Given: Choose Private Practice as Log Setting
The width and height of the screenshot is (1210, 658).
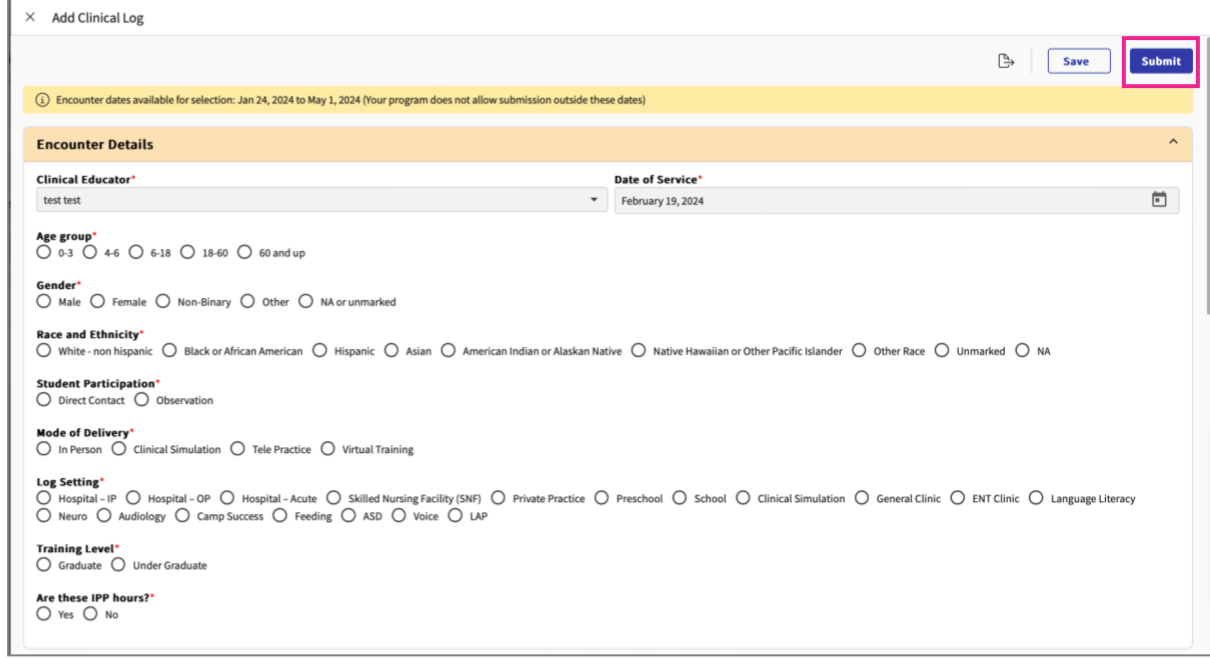Looking at the screenshot, I should [x=496, y=498].
